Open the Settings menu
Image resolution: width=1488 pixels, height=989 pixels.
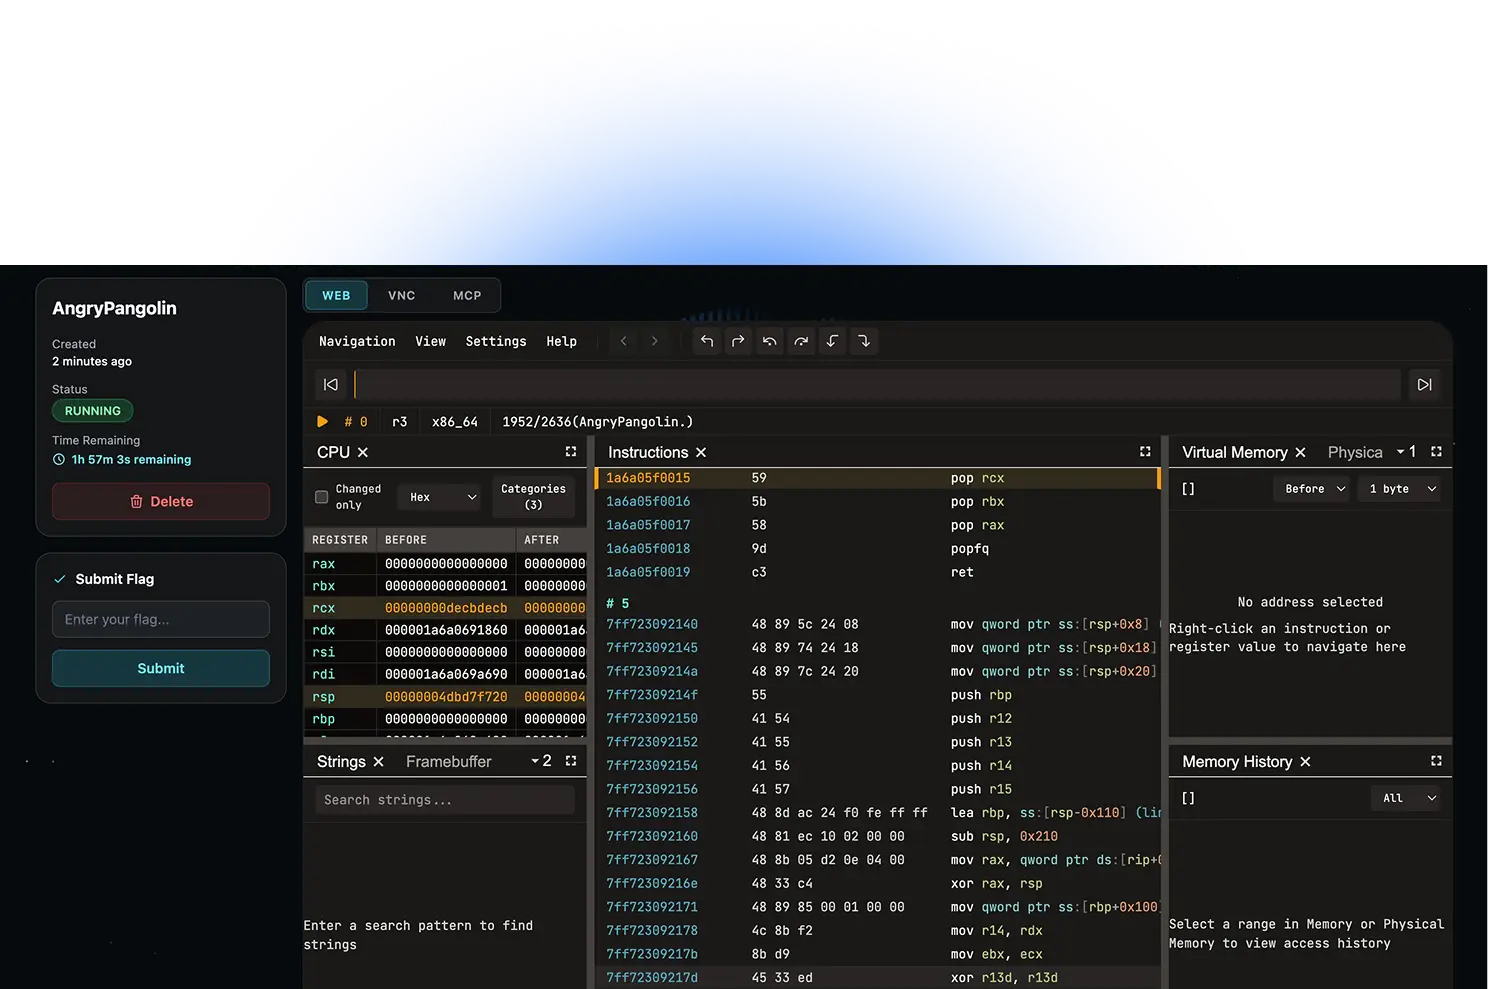496,341
